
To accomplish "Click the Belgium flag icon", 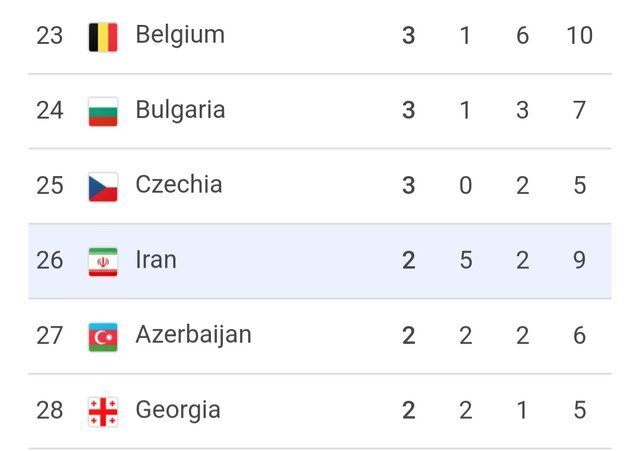I will click(x=103, y=37).
